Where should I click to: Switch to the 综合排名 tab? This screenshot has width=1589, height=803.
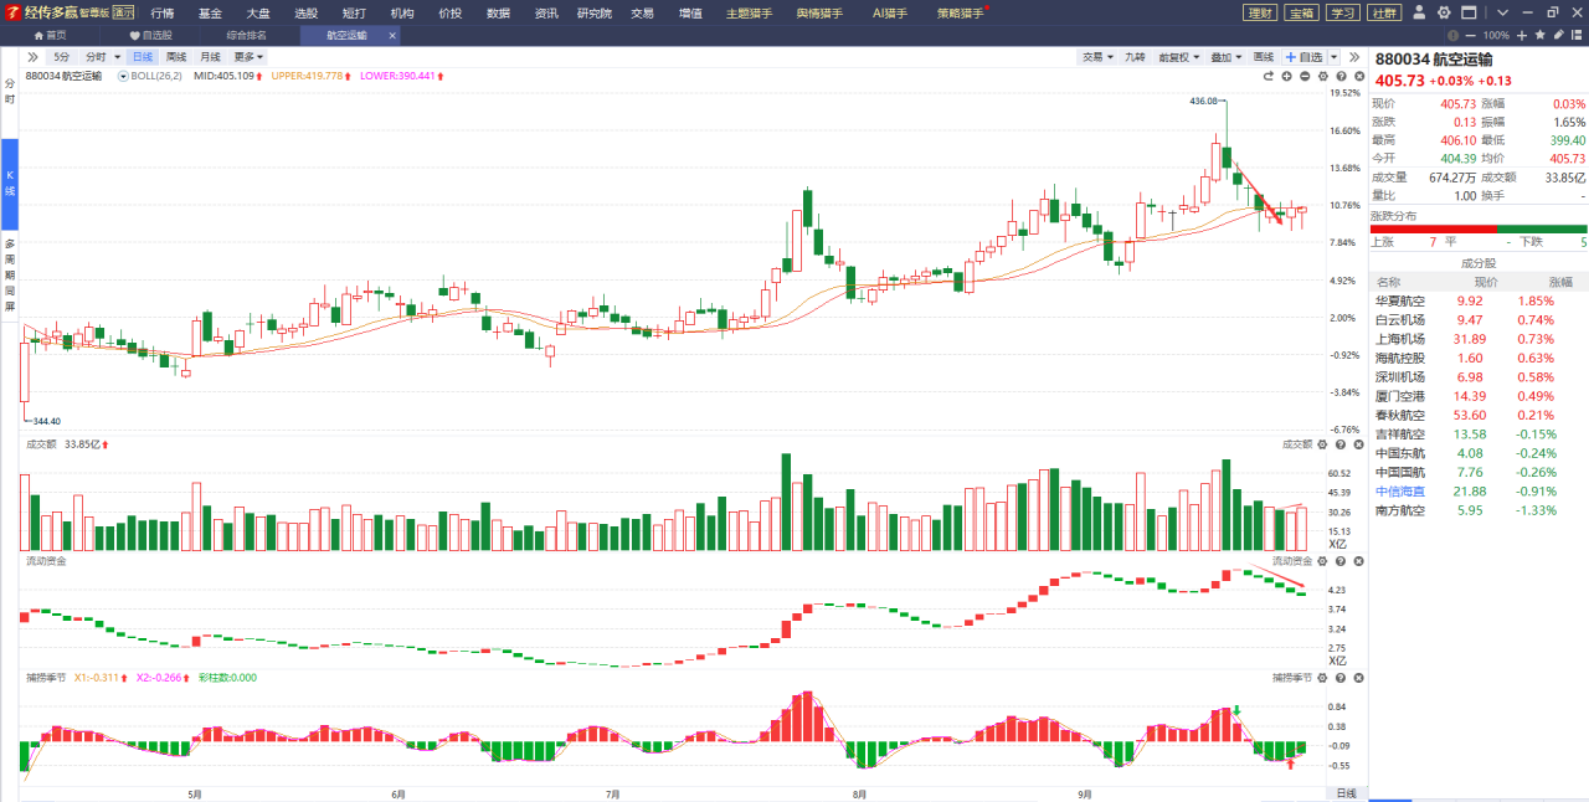point(246,35)
